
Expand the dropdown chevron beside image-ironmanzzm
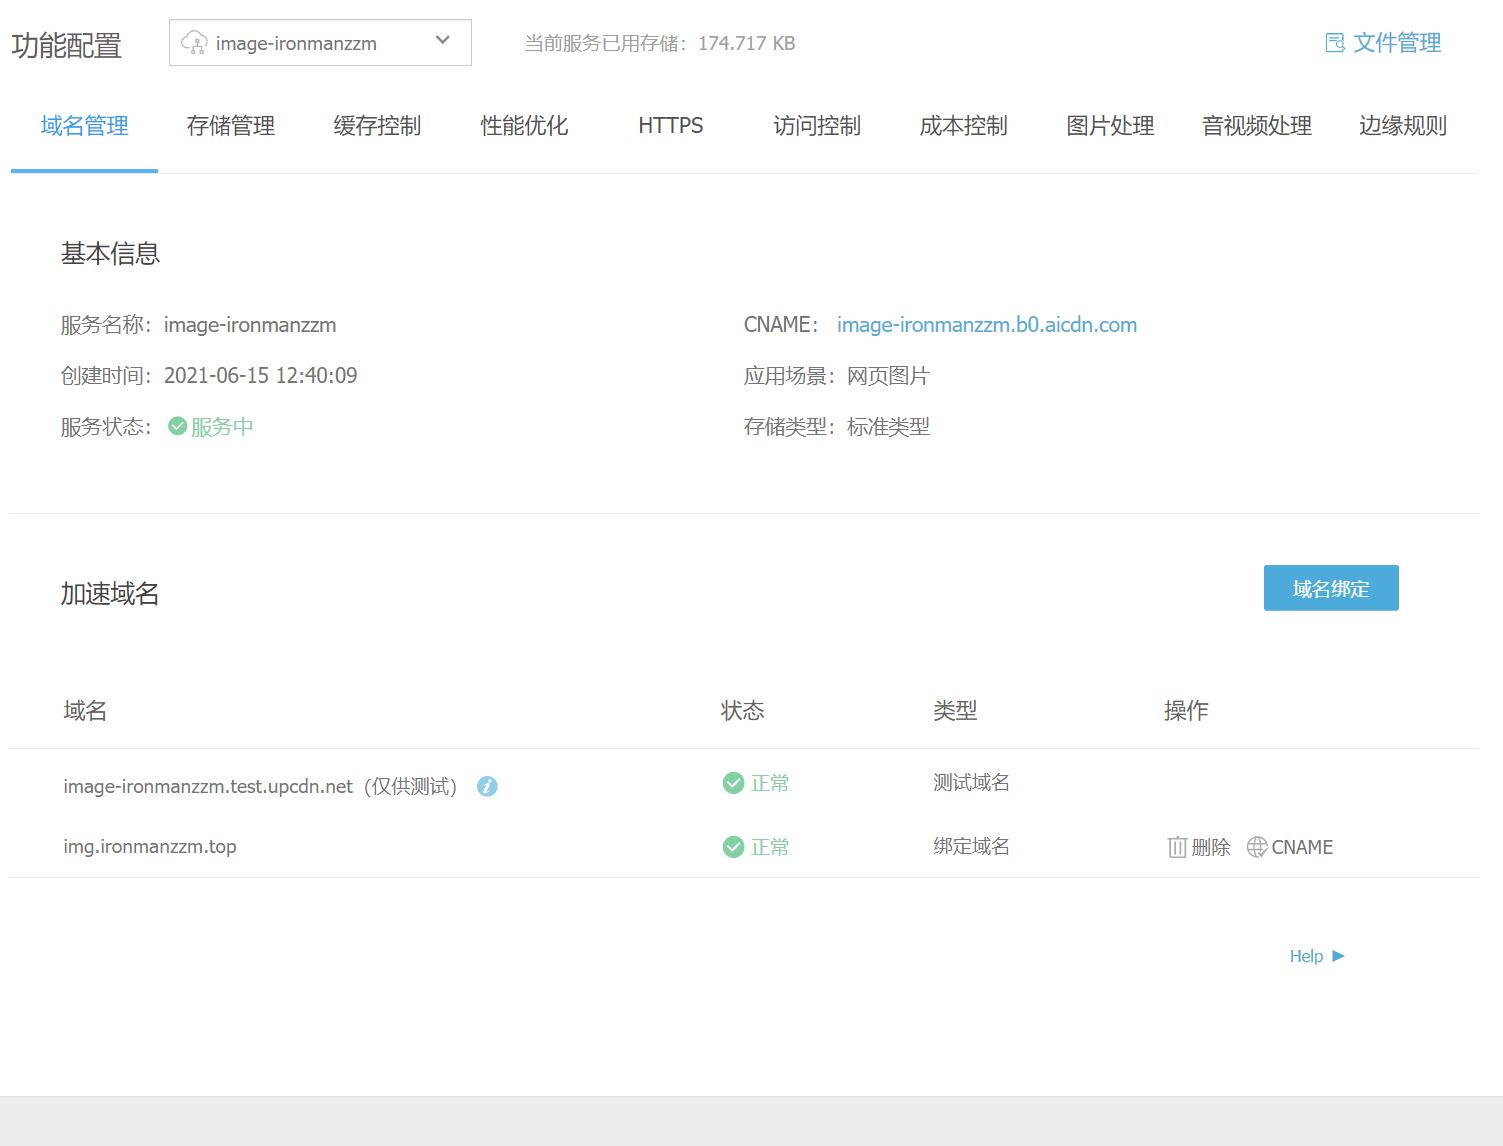click(441, 41)
